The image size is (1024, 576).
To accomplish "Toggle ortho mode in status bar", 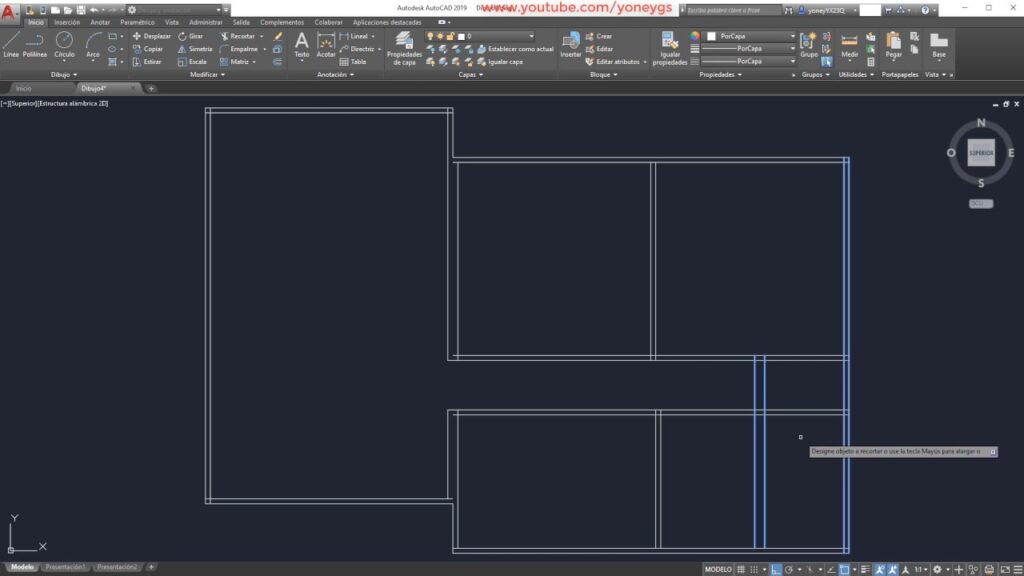I will click(x=776, y=569).
